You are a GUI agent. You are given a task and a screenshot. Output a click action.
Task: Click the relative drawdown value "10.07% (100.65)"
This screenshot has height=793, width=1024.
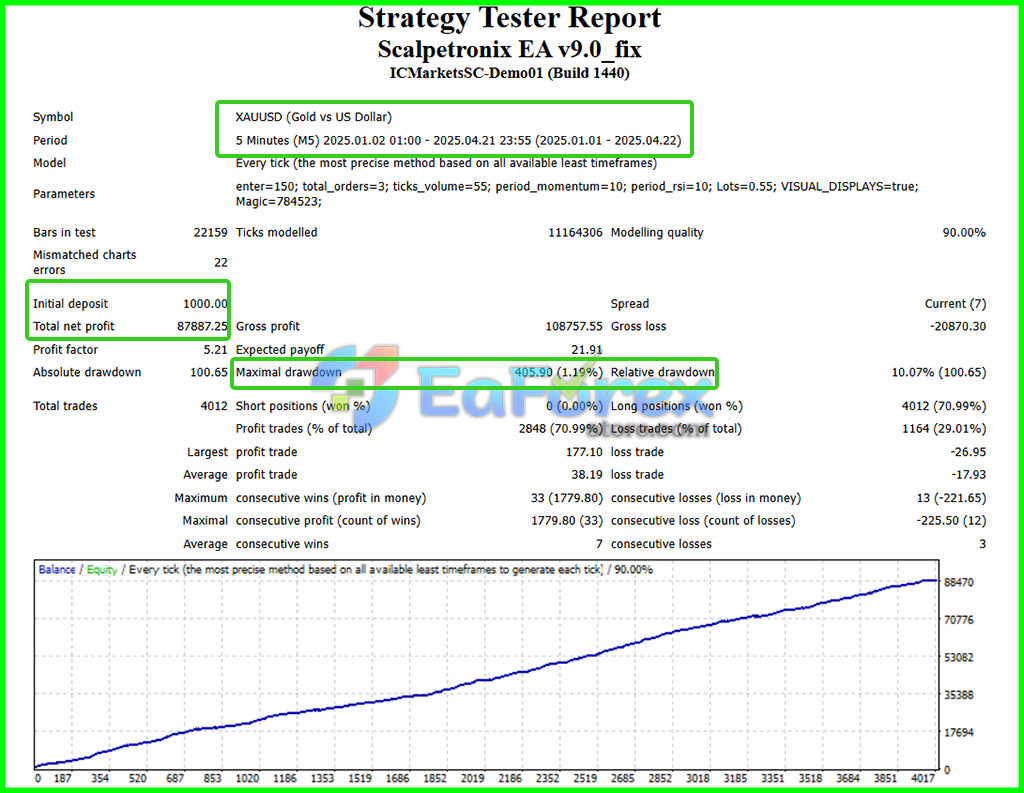tap(938, 372)
